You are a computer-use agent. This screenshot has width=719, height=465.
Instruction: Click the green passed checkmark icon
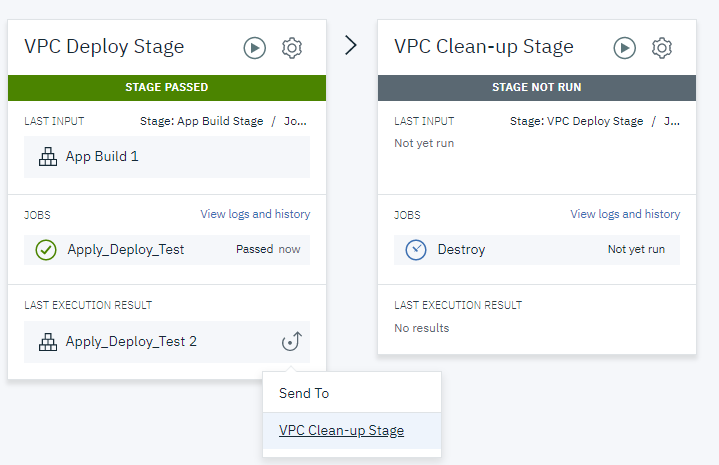[x=45, y=250]
